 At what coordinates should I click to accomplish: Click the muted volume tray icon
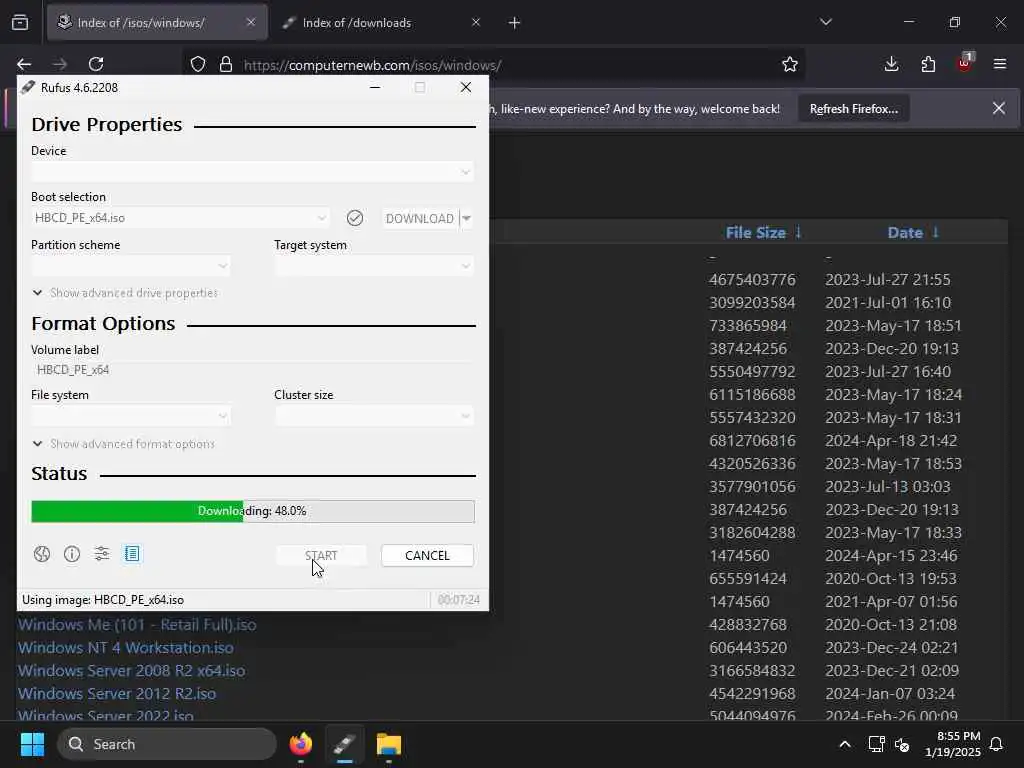click(x=903, y=744)
